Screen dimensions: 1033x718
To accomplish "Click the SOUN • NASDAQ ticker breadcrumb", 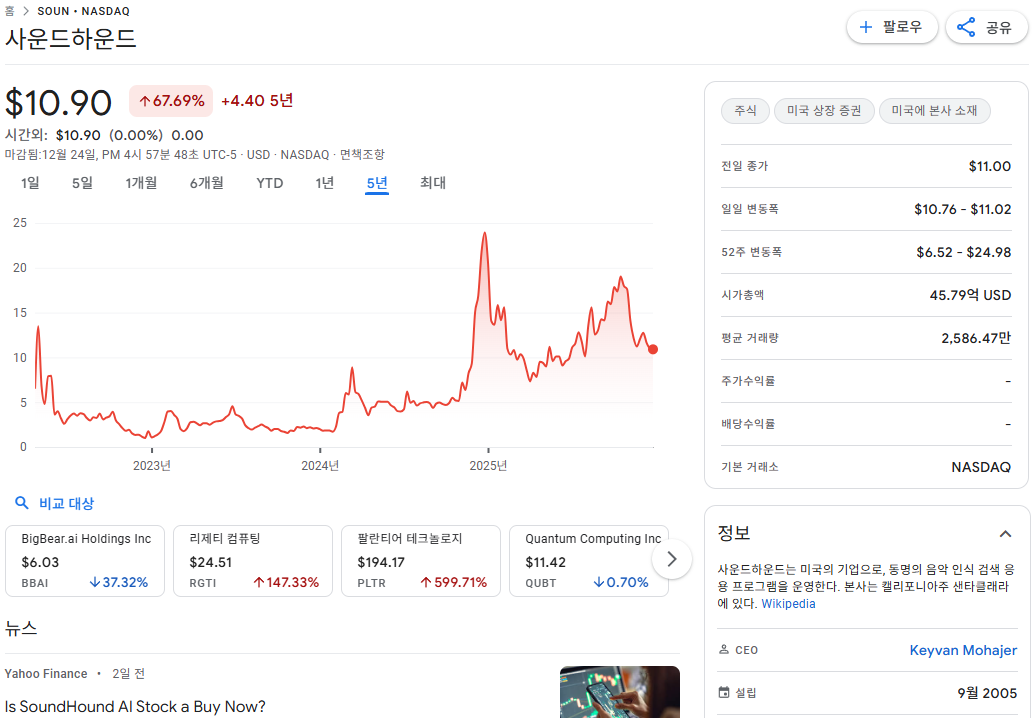I will click(84, 11).
